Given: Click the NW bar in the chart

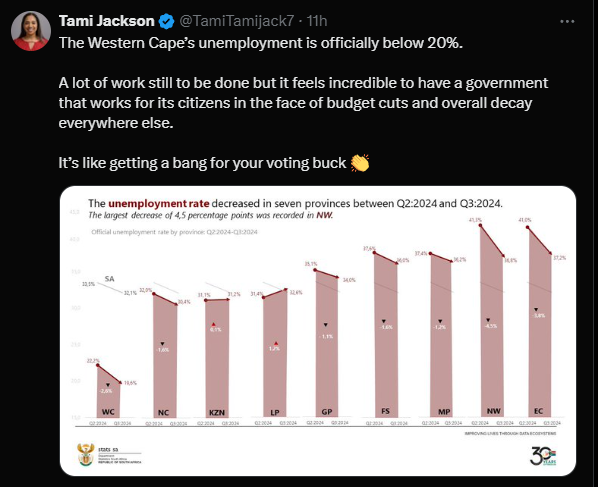Looking at the screenshot, I should pyautogui.click(x=492, y=321).
